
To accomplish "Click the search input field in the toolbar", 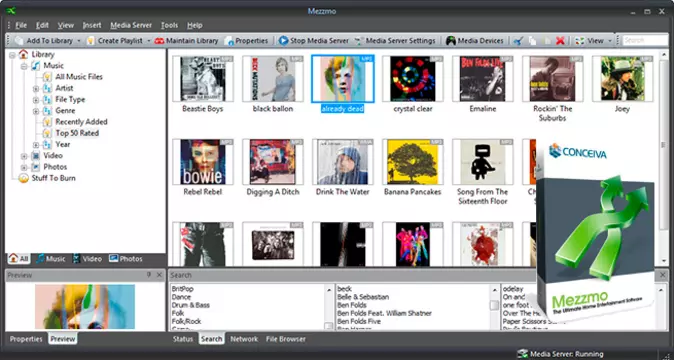I will click(x=645, y=40).
